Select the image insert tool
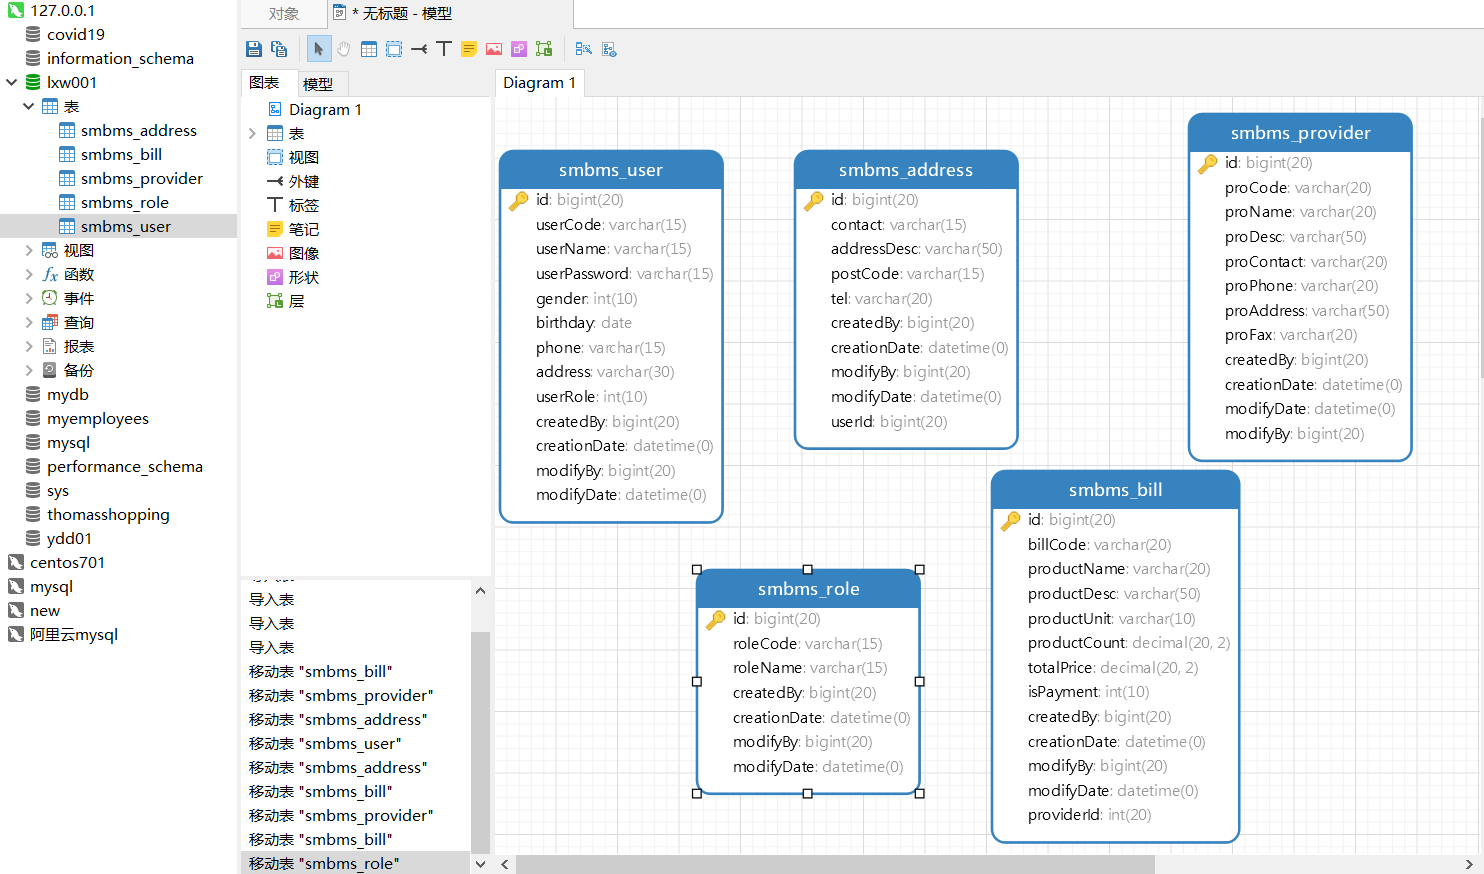The width and height of the screenshot is (1484, 874). point(494,49)
